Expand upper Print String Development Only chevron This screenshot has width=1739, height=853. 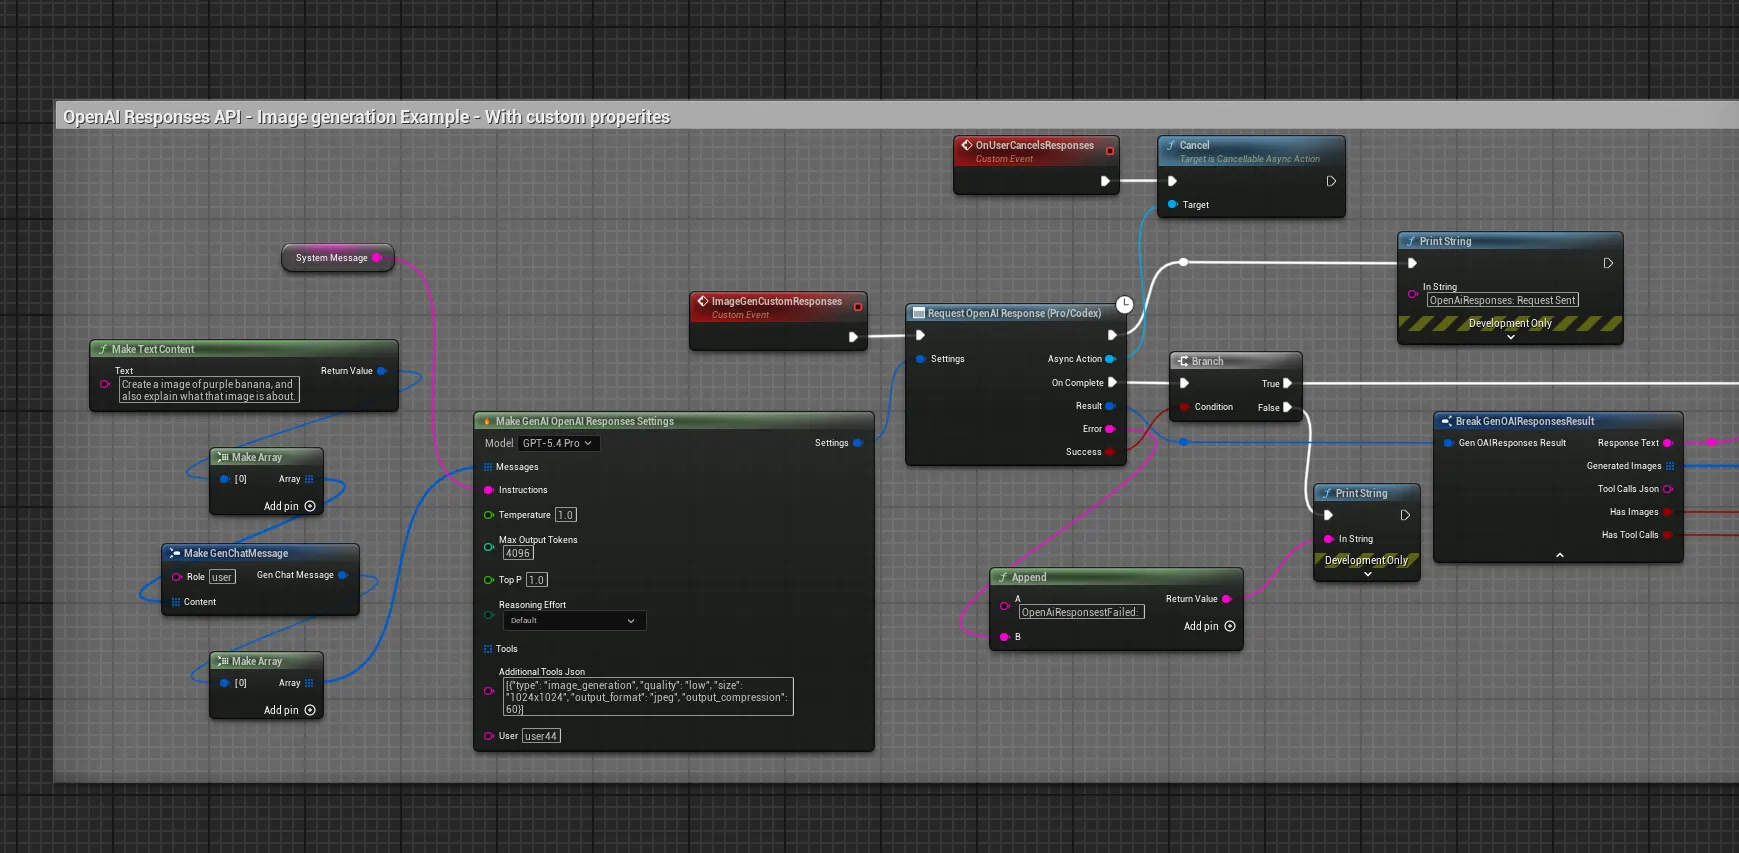pyautogui.click(x=1511, y=337)
